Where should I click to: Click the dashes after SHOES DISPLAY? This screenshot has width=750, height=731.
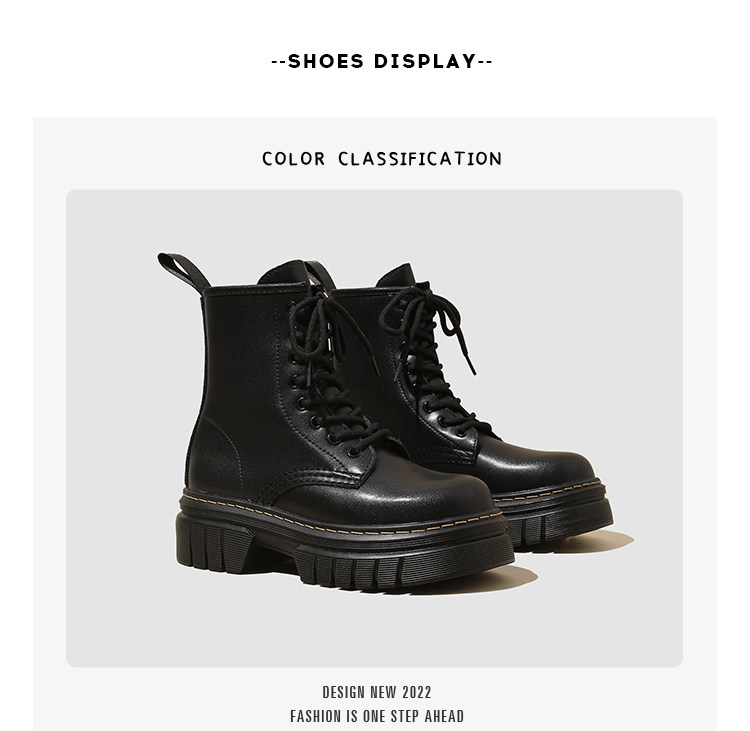coord(485,62)
